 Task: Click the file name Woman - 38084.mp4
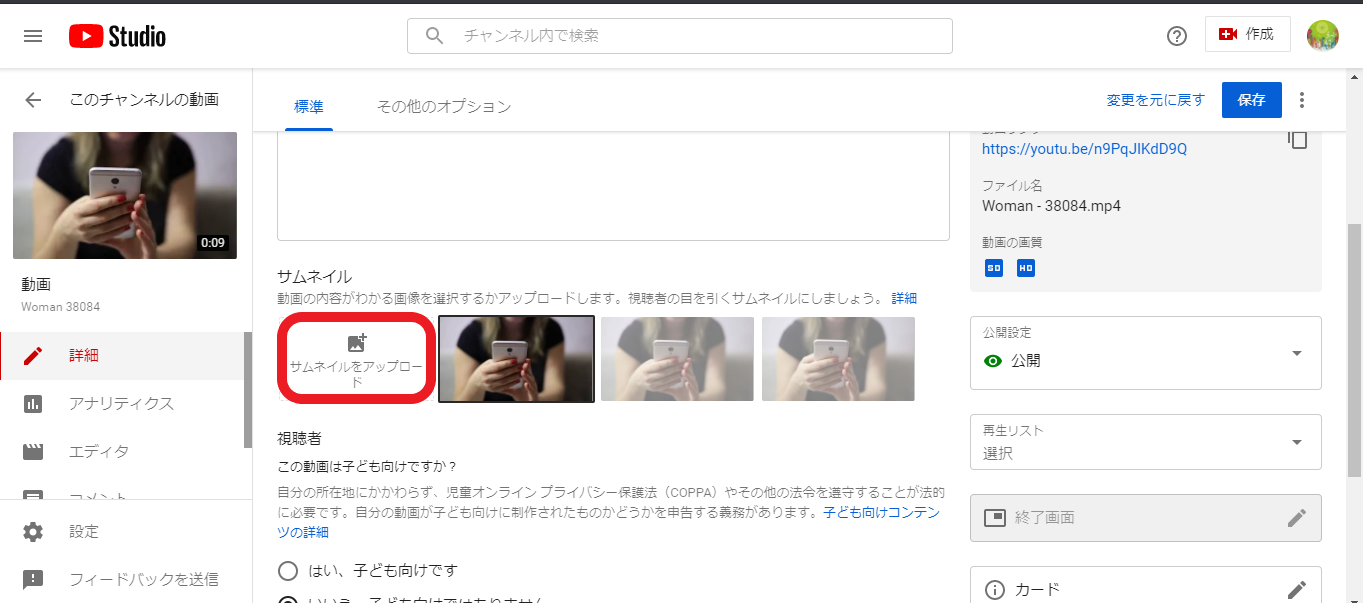coord(1051,206)
